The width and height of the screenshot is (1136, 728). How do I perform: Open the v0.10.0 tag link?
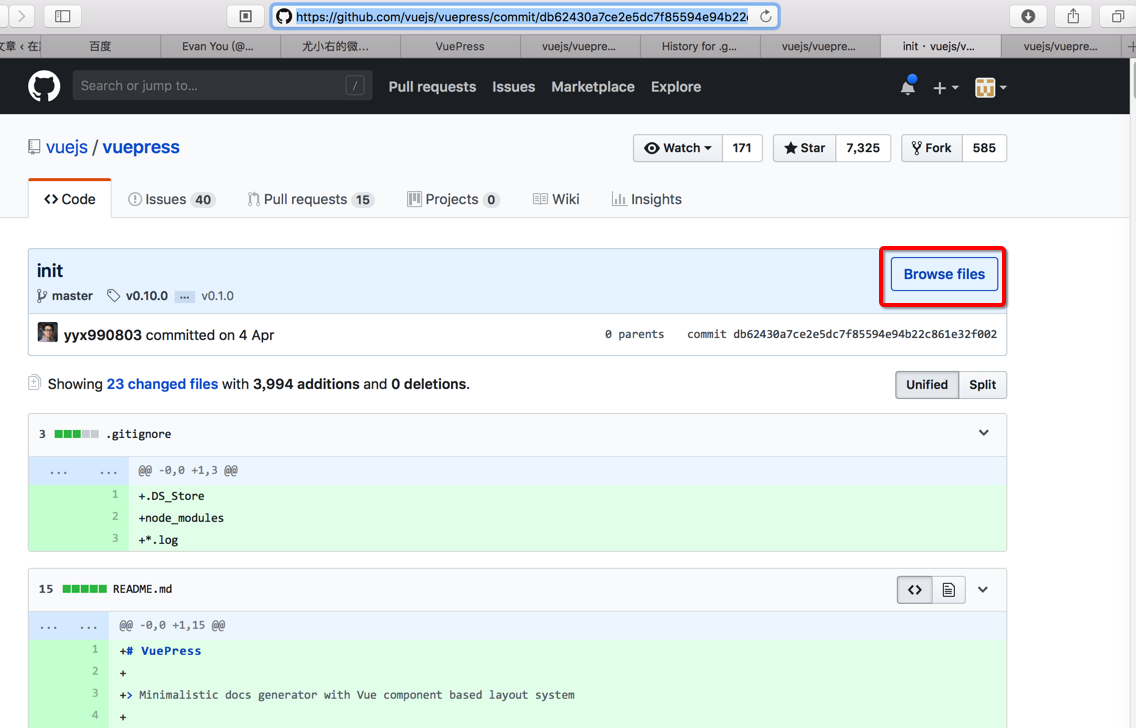(x=146, y=296)
